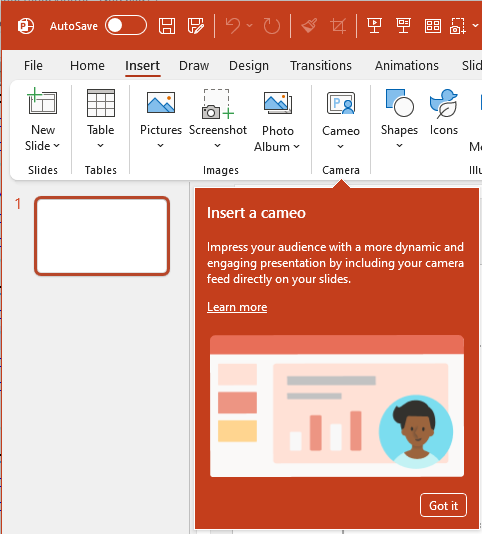The width and height of the screenshot is (482, 534).
Task: Click the Redo/Repeat icon
Action: tap(271, 26)
